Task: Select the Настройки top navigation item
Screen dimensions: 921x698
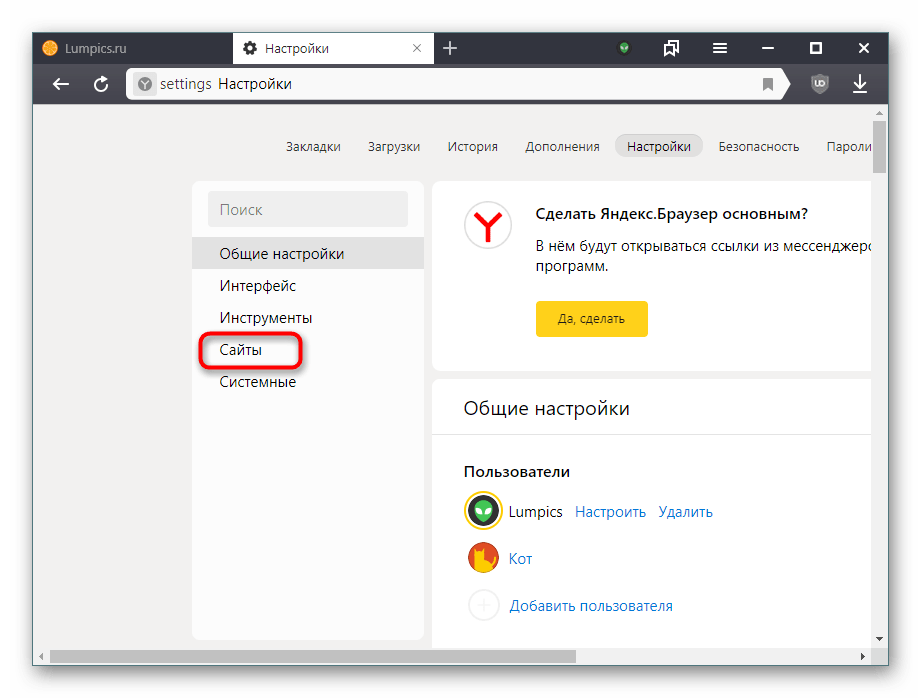Action: [x=658, y=146]
